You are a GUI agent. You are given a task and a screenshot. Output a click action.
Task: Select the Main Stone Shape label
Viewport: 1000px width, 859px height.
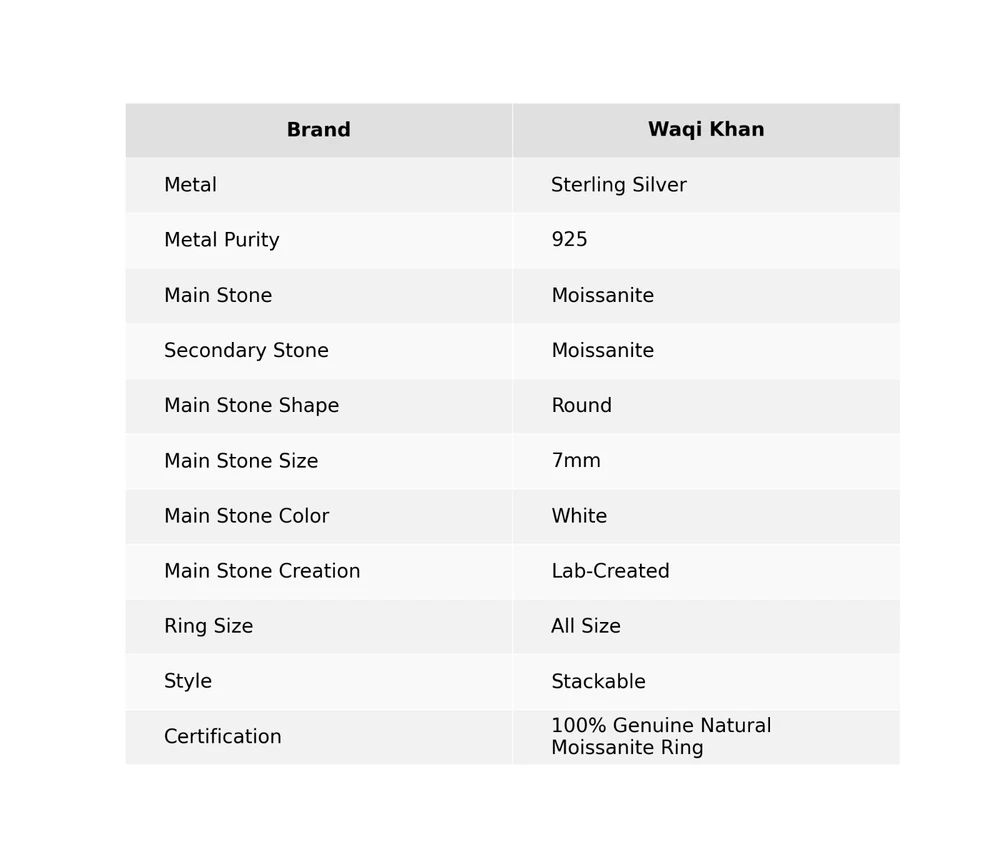tap(251, 406)
